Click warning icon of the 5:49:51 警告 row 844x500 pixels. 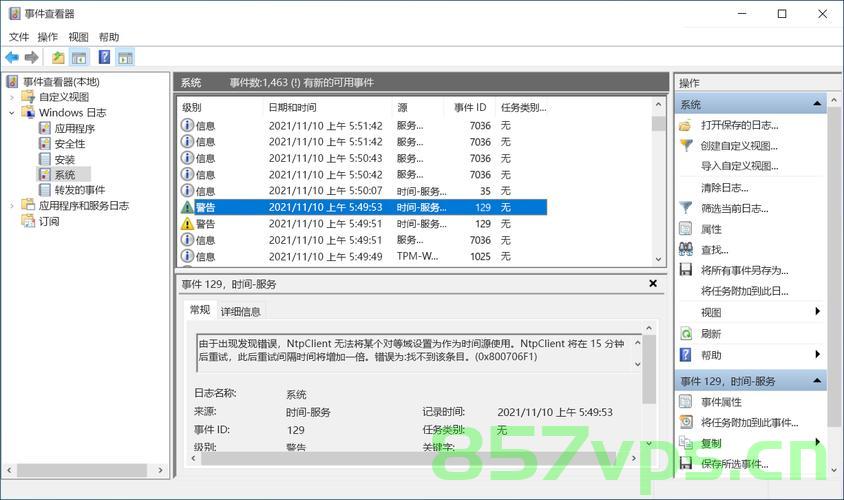(187, 223)
